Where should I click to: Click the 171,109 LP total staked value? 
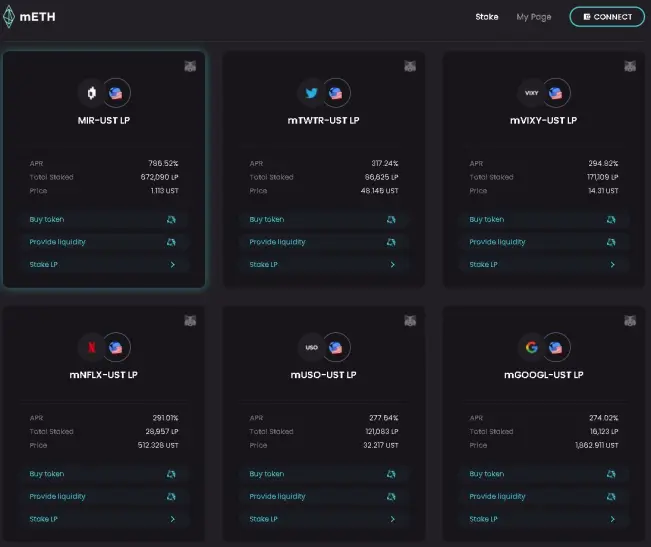[x=602, y=177]
